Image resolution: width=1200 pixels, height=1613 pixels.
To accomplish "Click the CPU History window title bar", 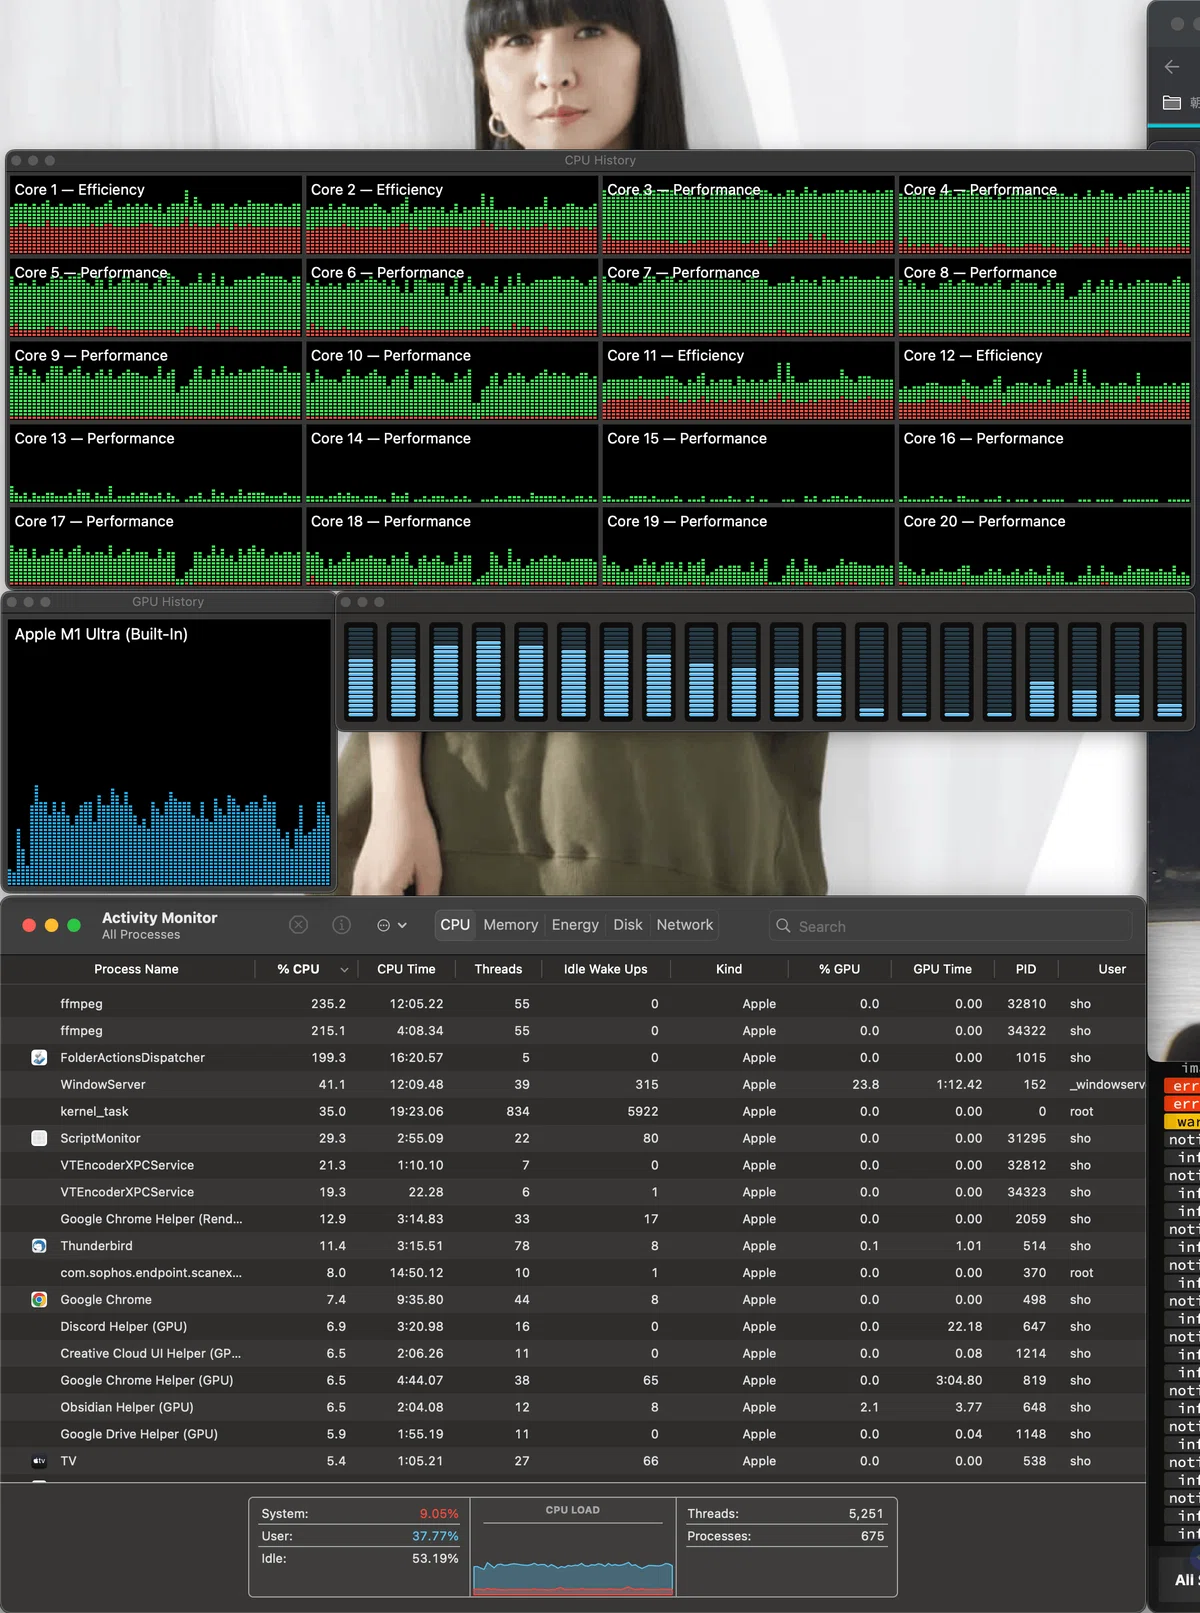I will point(600,160).
